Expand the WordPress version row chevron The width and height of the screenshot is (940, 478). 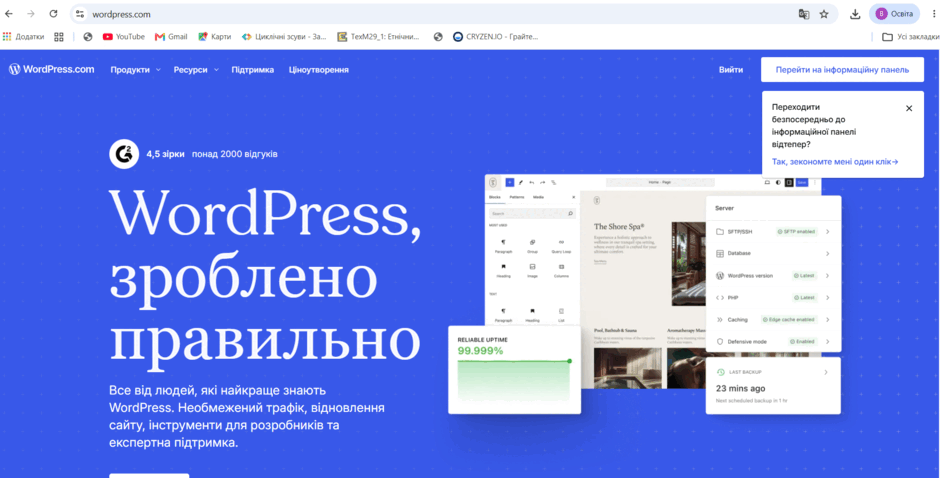[827, 276]
